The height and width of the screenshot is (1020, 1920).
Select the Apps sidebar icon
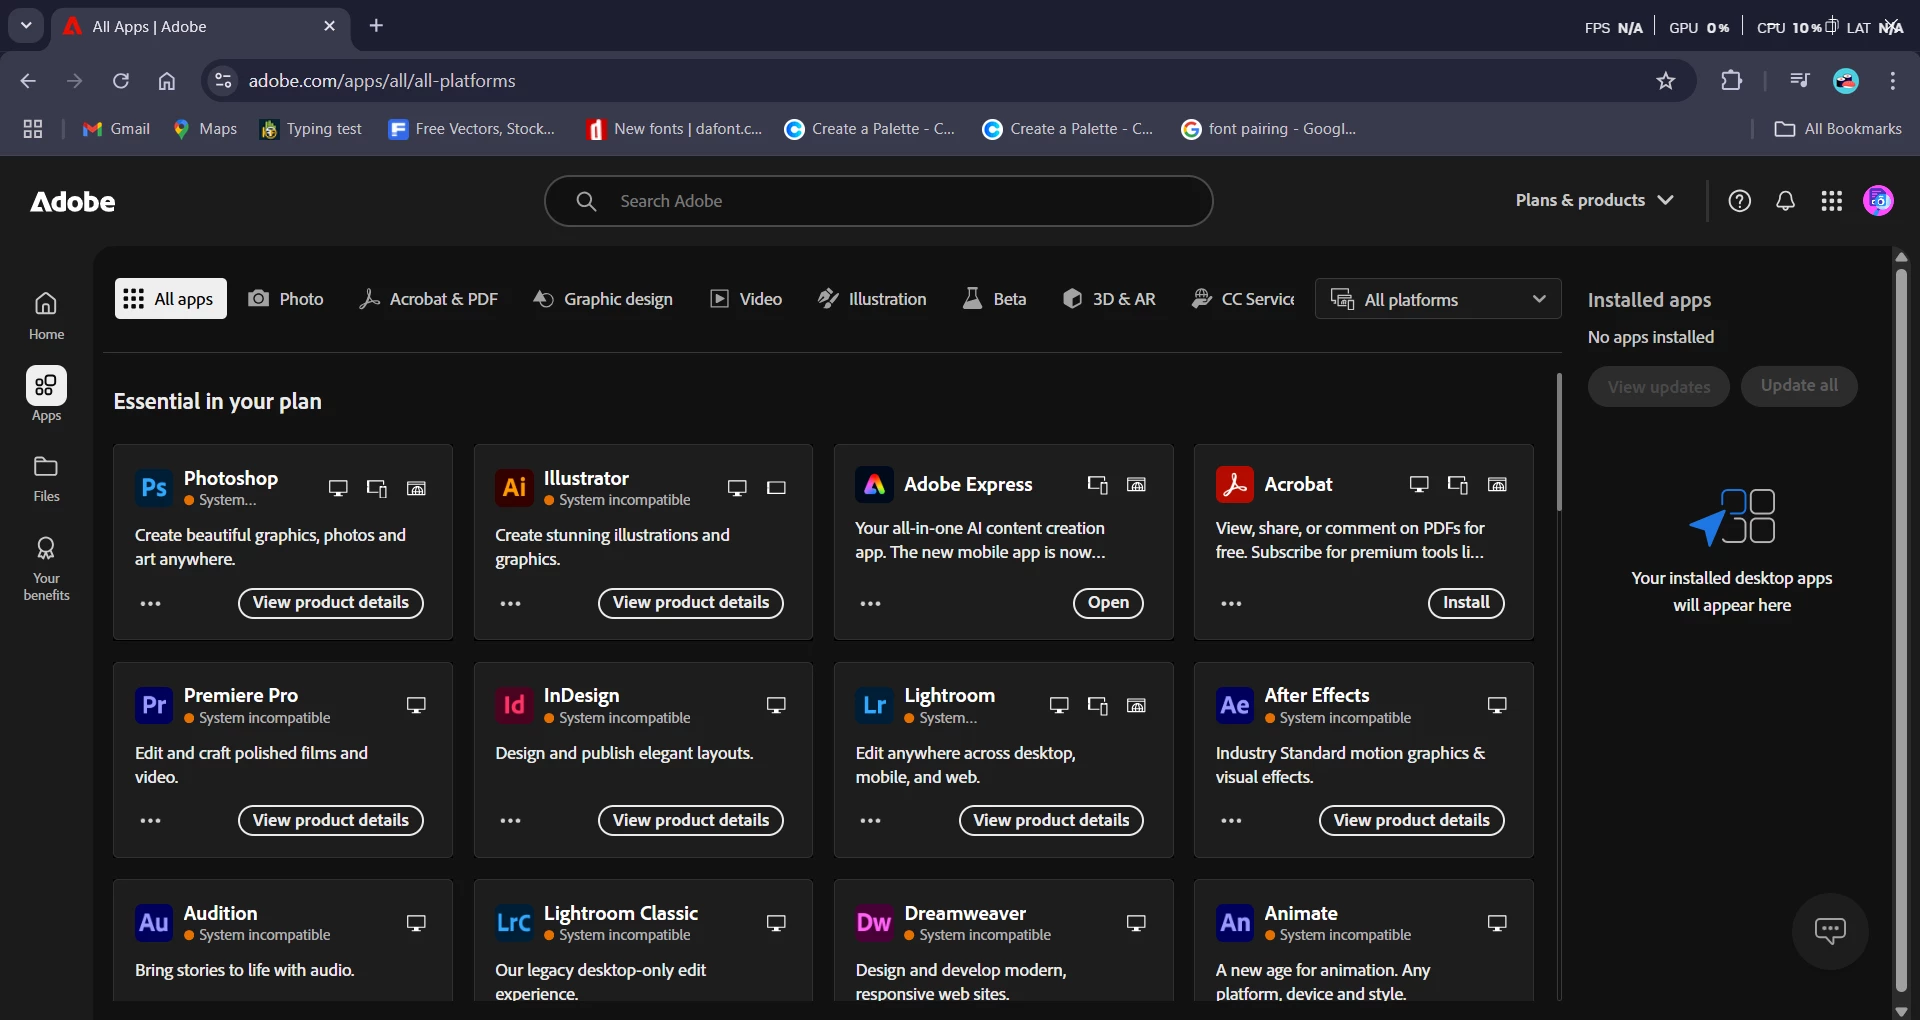46,386
